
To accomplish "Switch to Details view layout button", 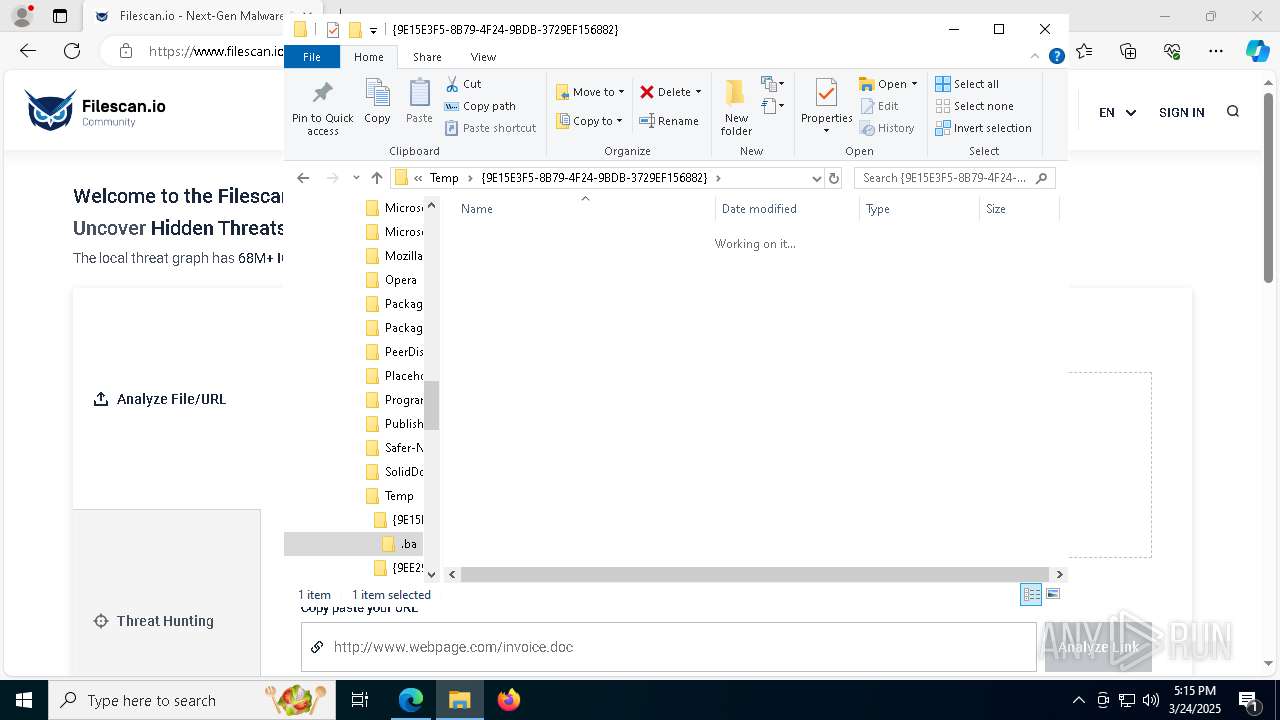I will [x=1031, y=594].
